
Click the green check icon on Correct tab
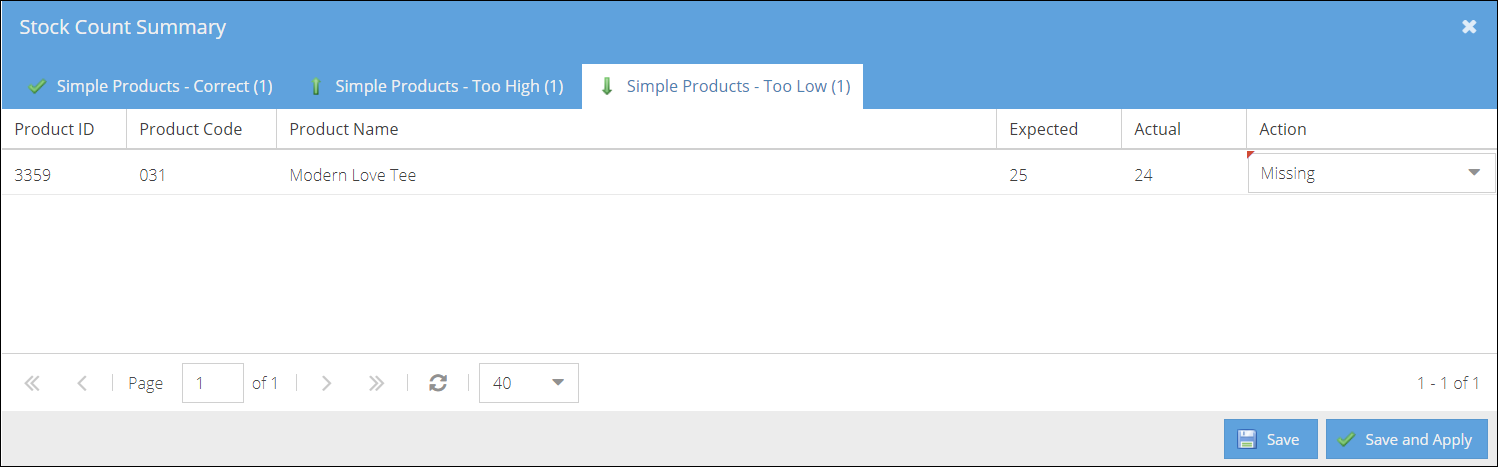pos(38,87)
